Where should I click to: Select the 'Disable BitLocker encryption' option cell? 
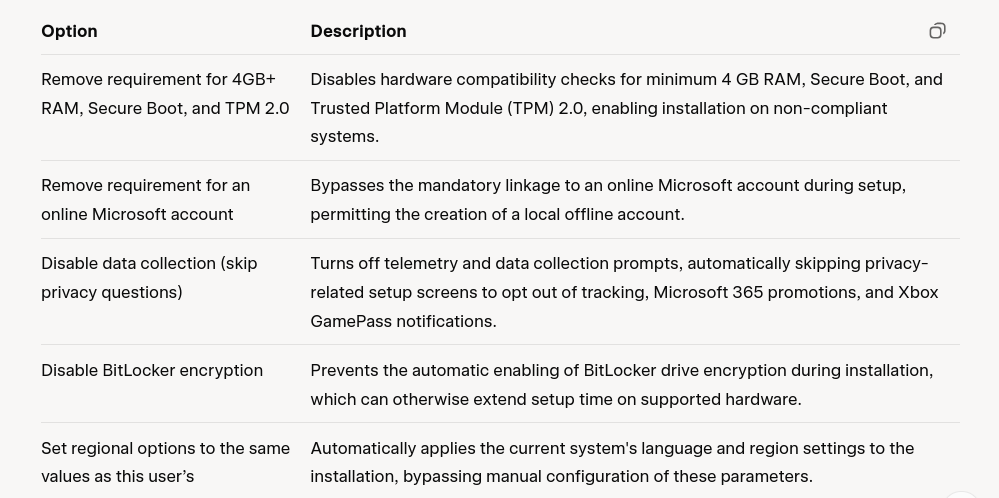click(152, 370)
